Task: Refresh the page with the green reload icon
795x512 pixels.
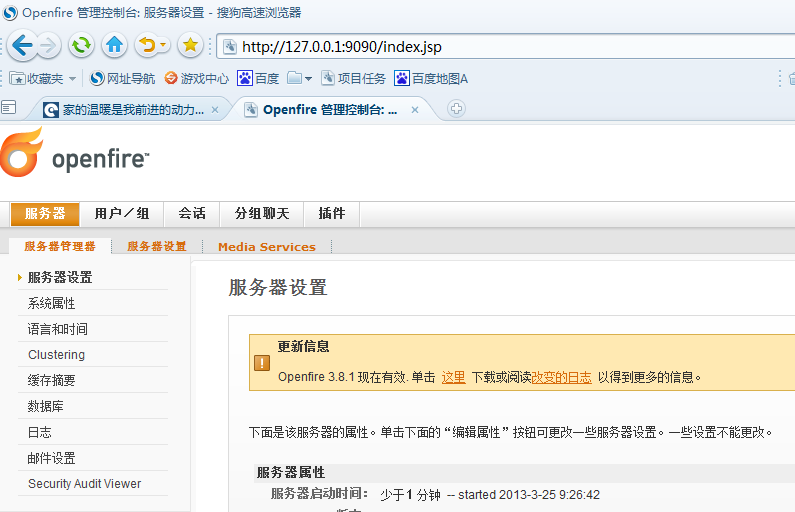Action: [81, 46]
